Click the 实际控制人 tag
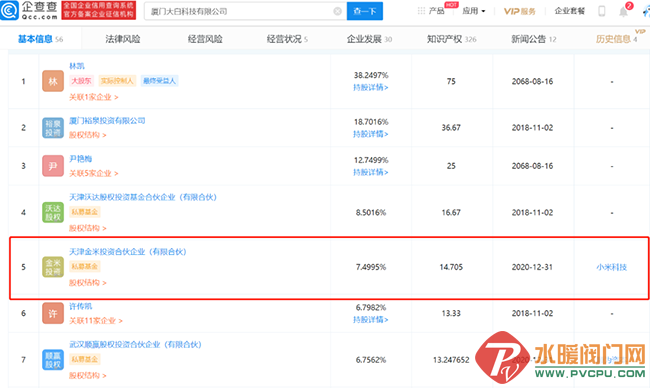The height and width of the screenshot is (388, 650). coord(117,81)
